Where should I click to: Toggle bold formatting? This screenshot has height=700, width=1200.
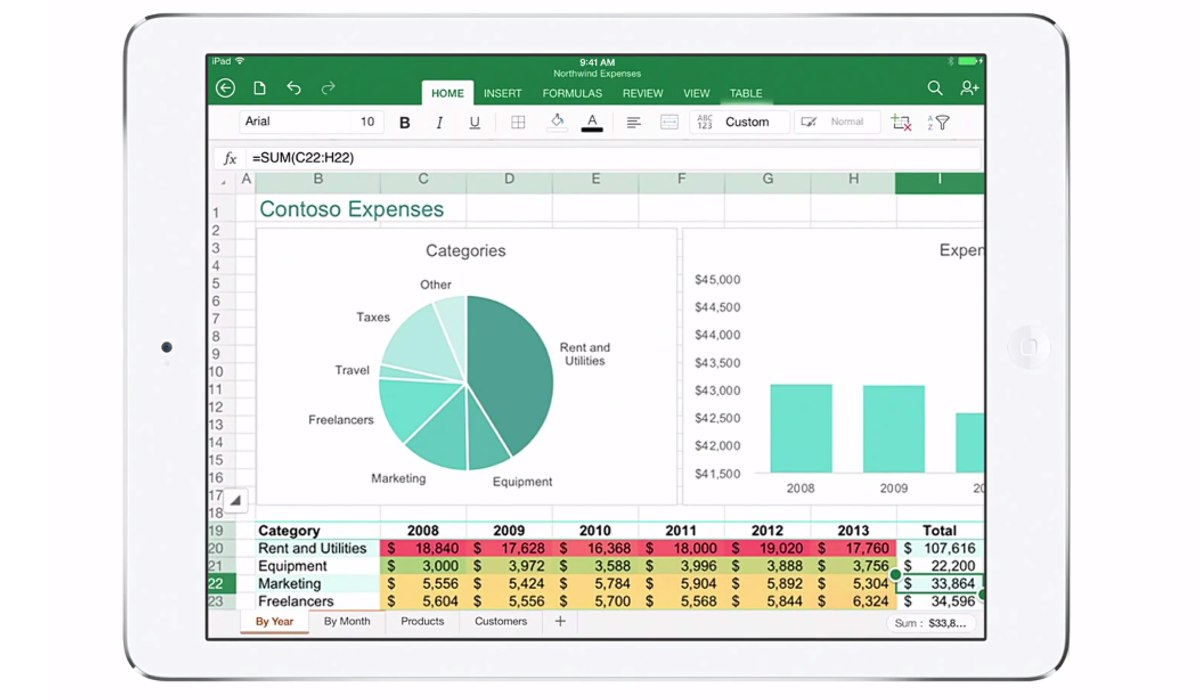pos(405,123)
